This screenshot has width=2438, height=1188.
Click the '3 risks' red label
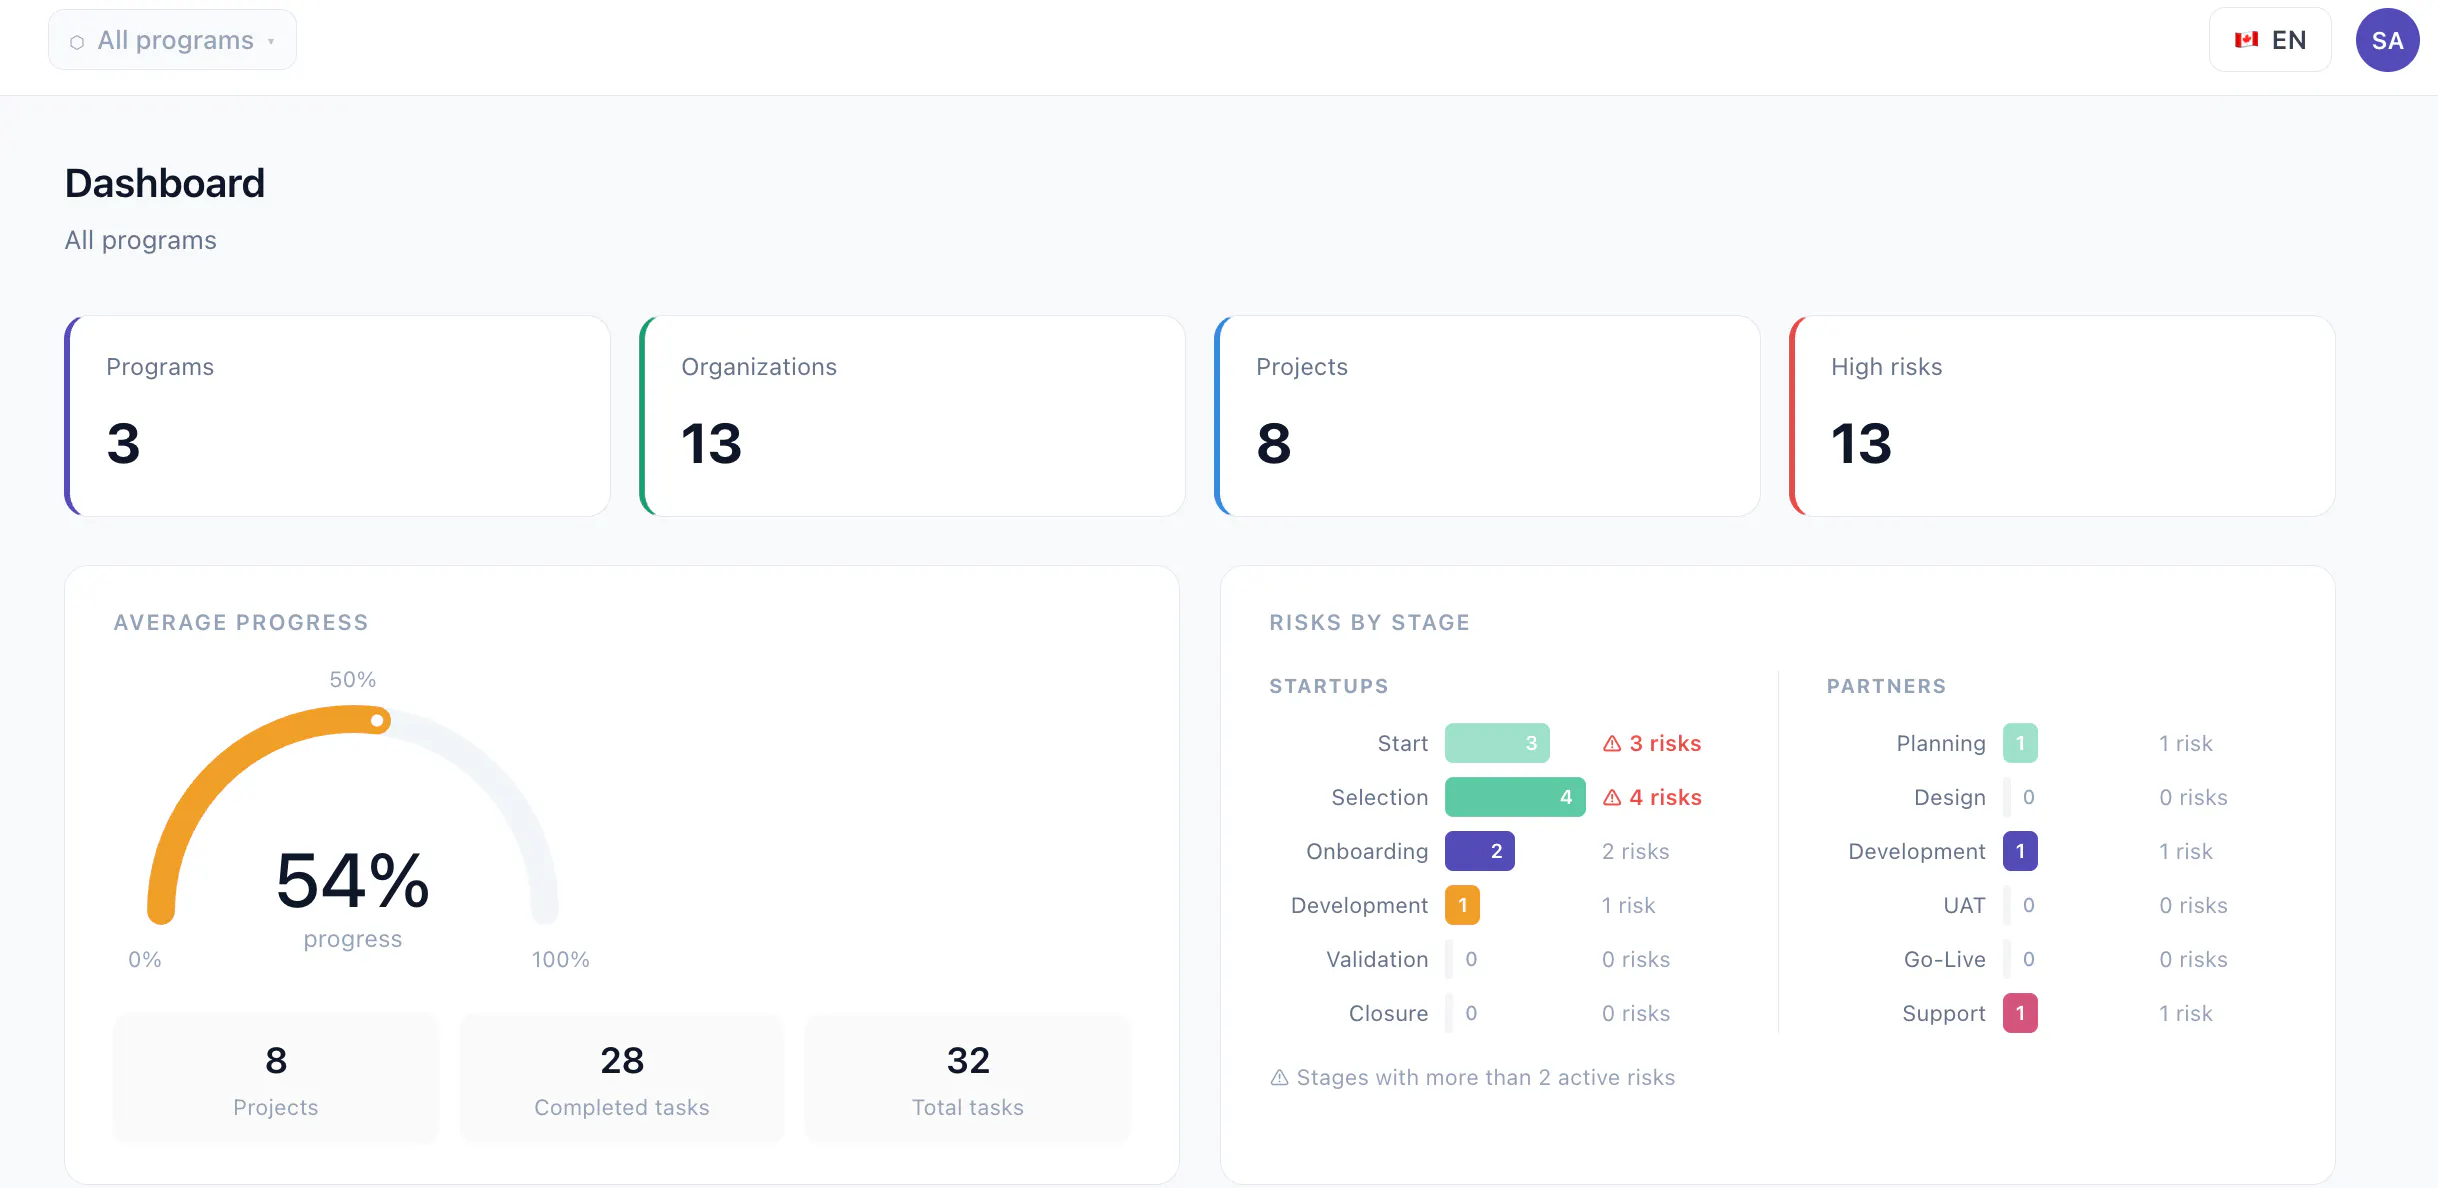click(x=1665, y=743)
